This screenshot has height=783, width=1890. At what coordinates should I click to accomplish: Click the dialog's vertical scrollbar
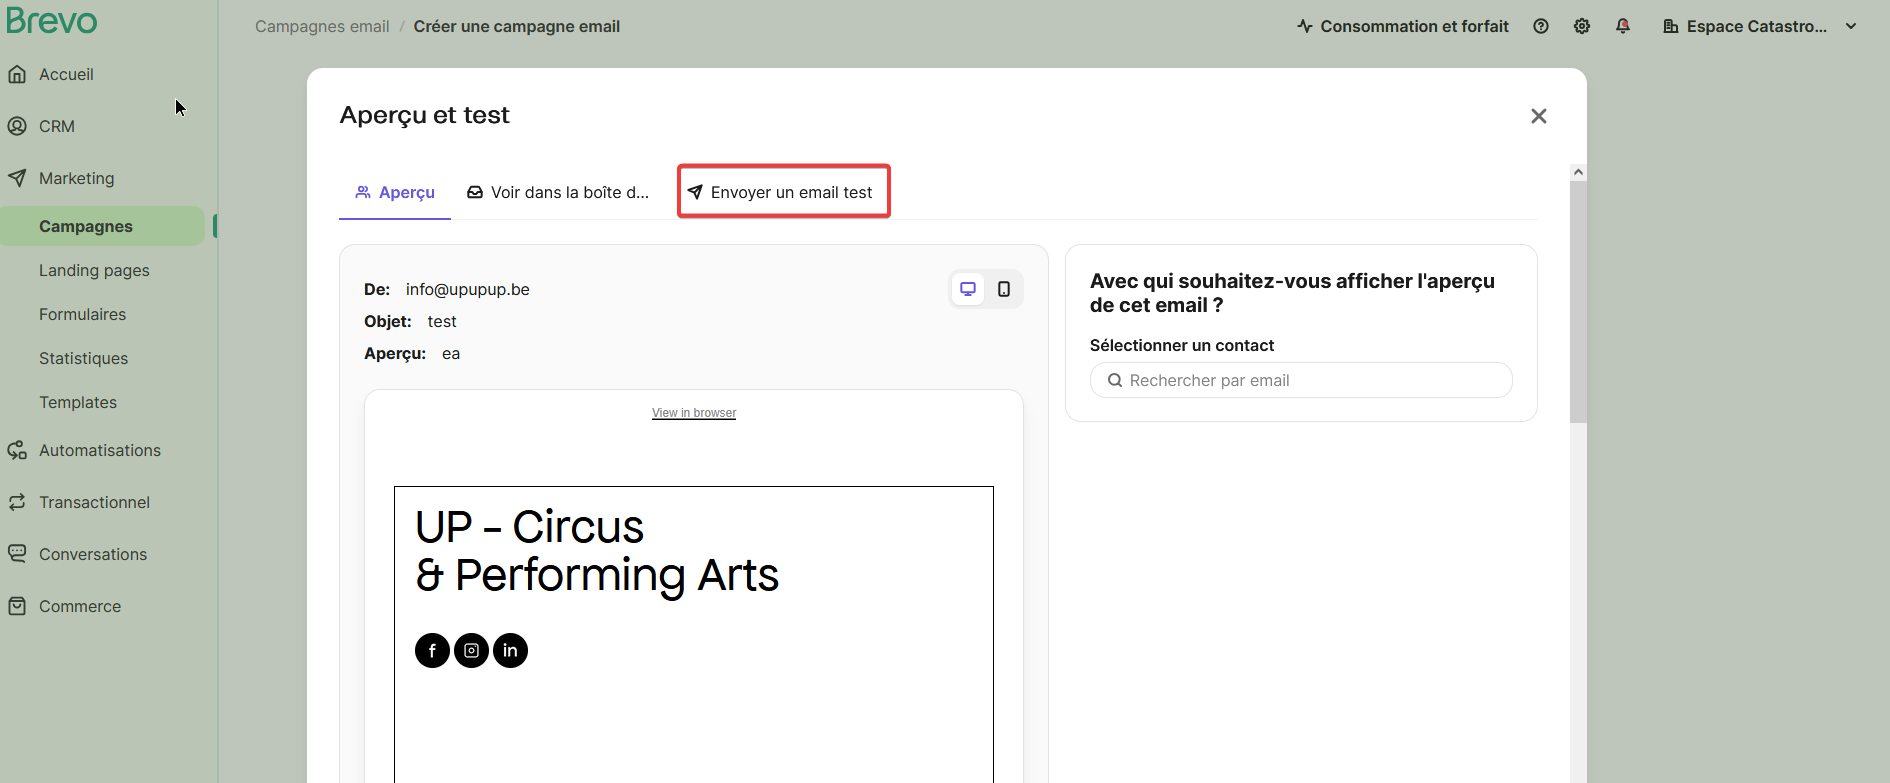[x=1577, y=300]
